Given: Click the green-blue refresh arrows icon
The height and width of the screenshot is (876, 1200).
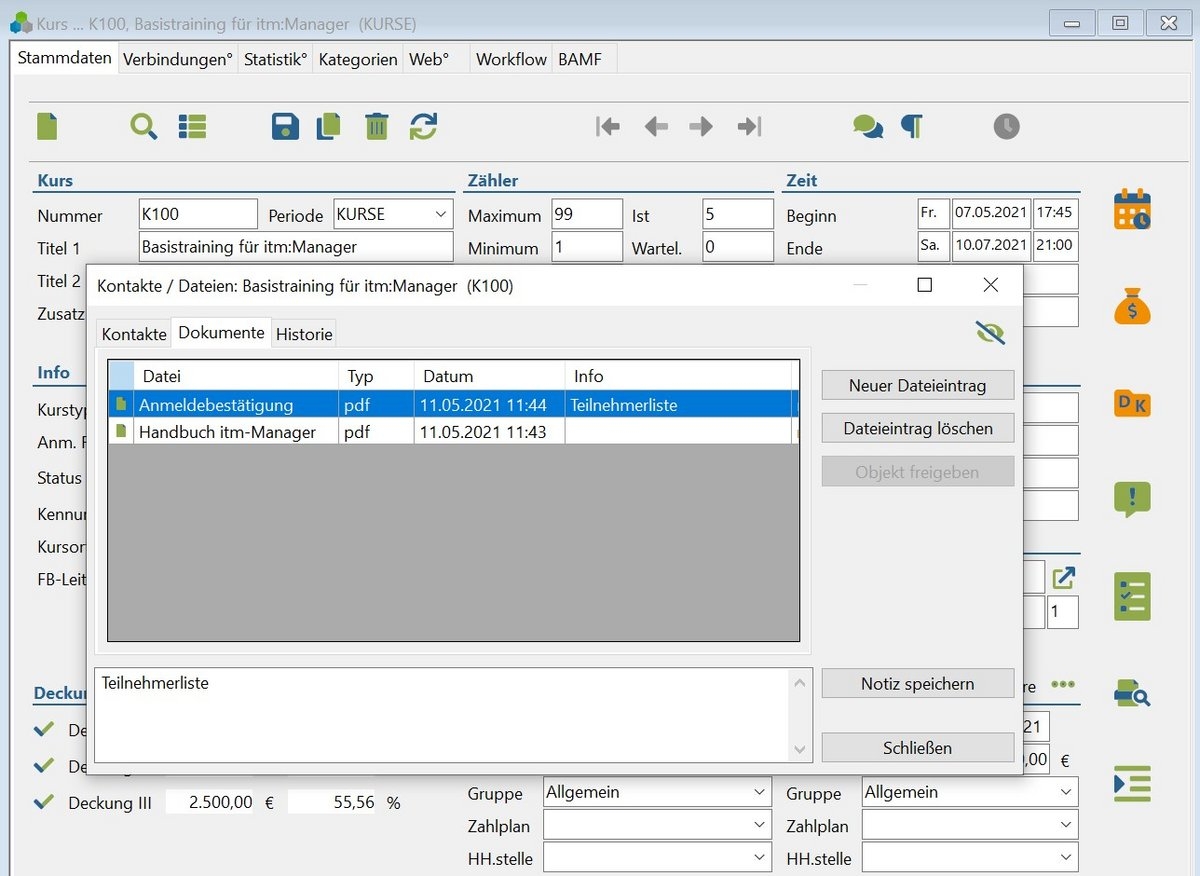Looking at the screenshot, I should pyautogui.click(x=423, y=126).
